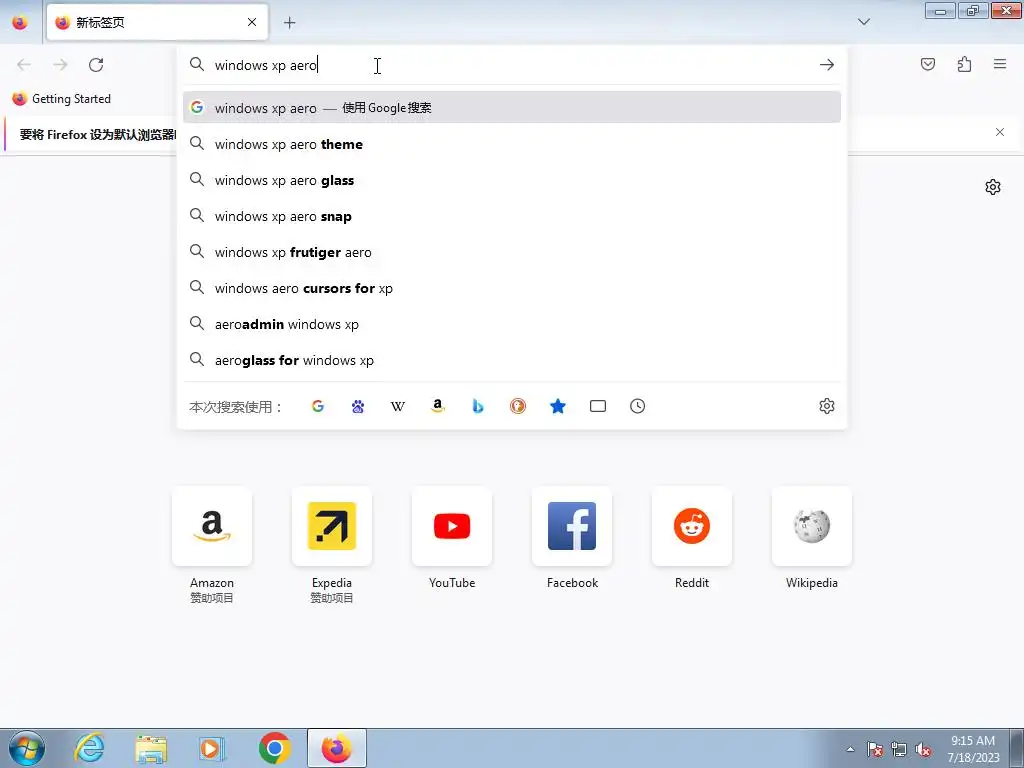Choose suggestion 'aeroglass for windows xp'
1024x768 pixels.
click(512, 360)
